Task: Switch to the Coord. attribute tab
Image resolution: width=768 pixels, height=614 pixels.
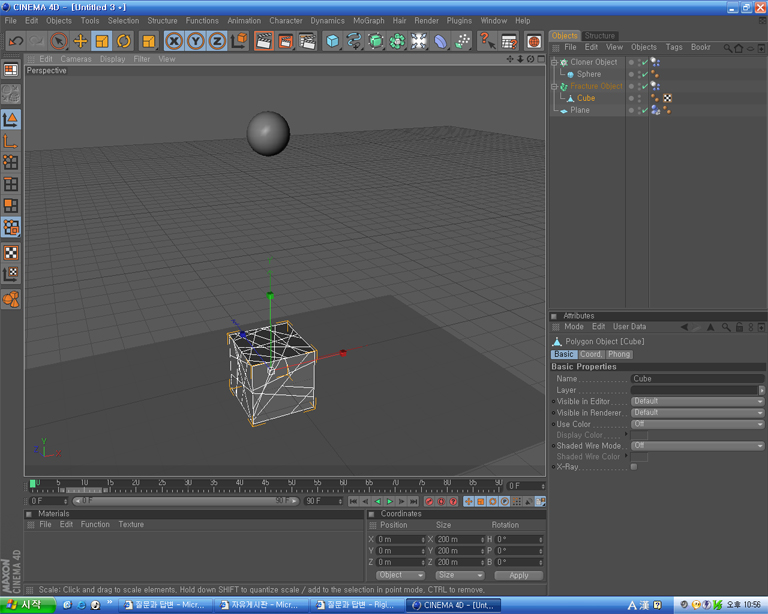Action: 591,354
